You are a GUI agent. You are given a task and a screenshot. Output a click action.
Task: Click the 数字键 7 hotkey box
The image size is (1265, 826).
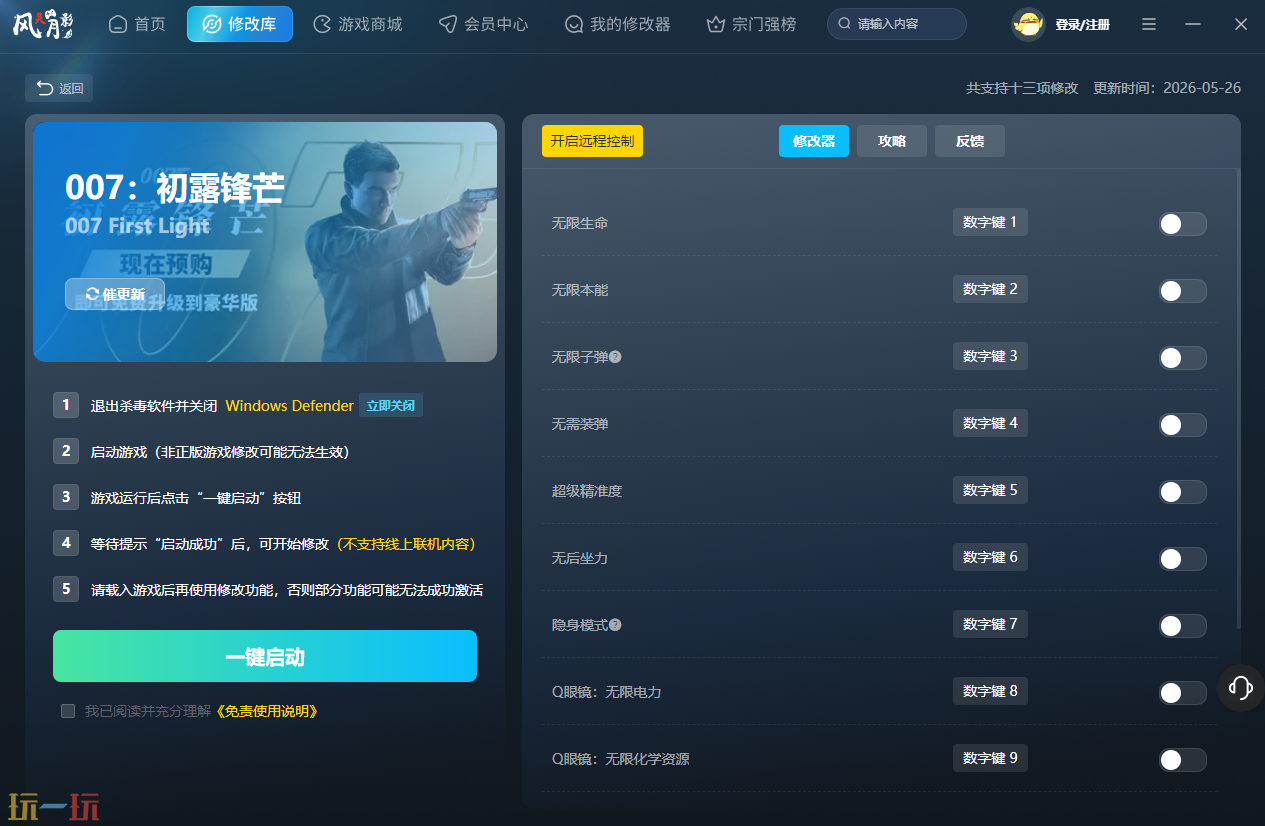[990, 624]
